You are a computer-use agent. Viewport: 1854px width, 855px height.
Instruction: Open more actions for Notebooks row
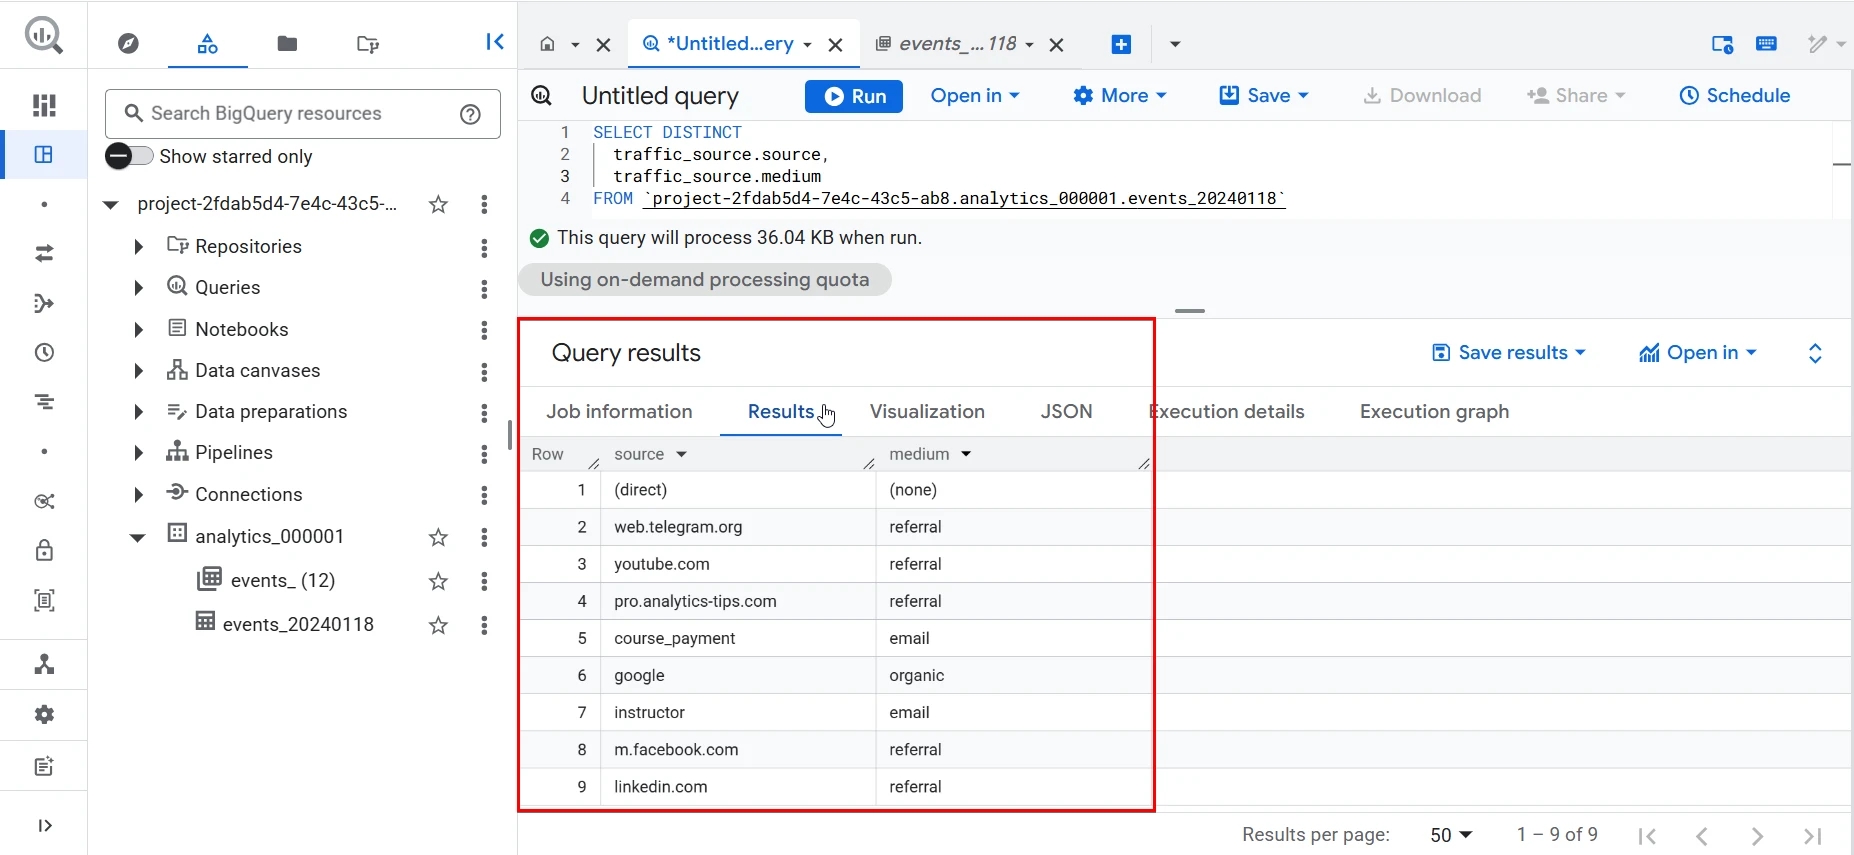[484, 330]
